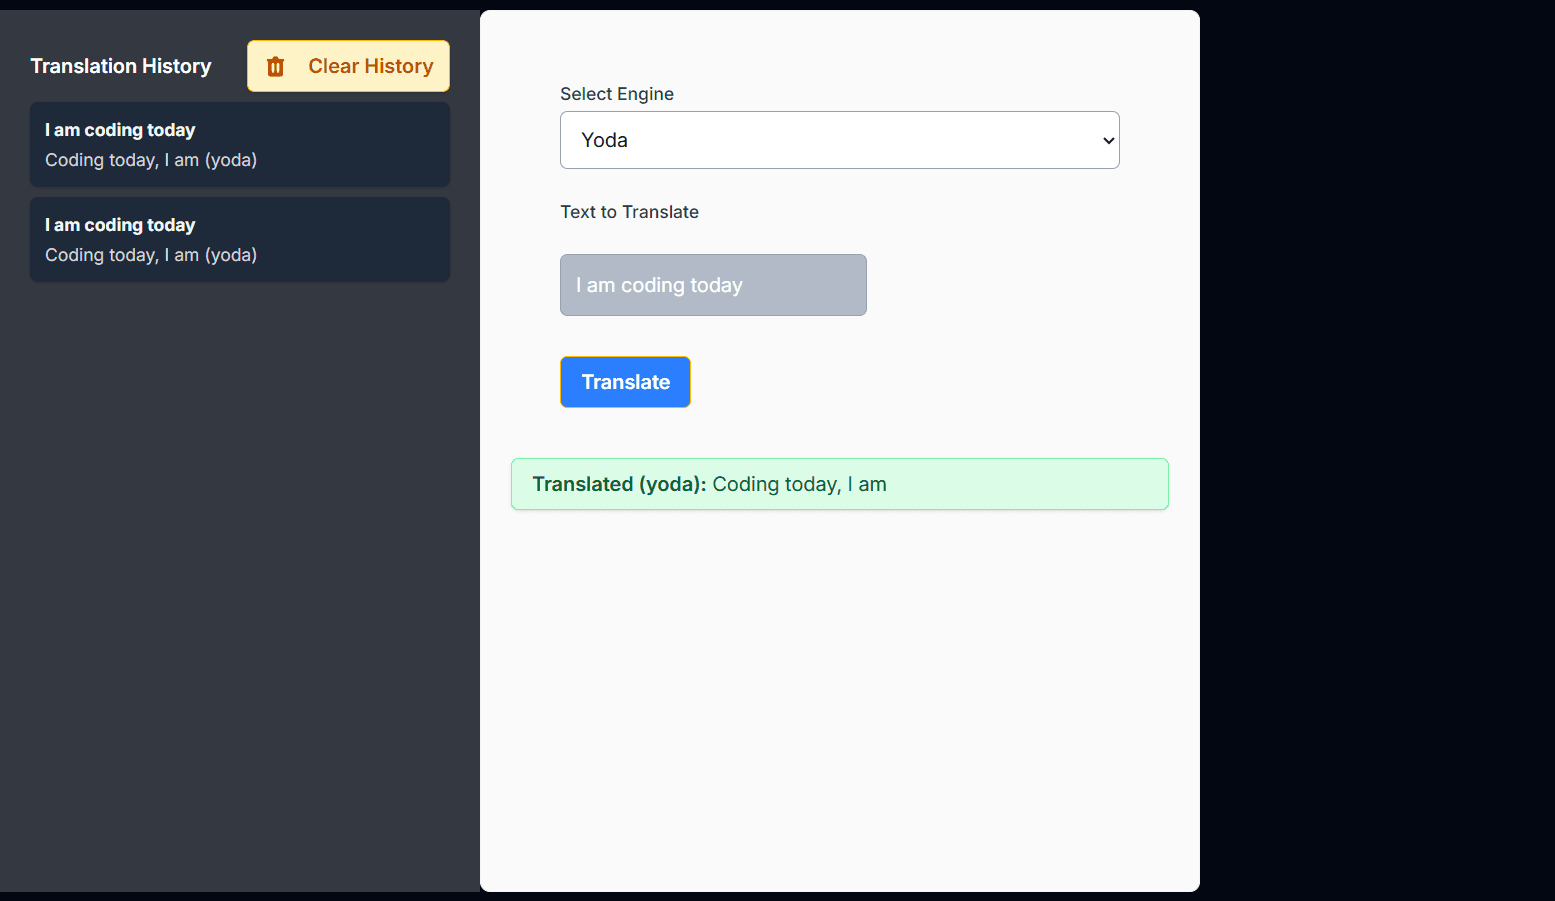This screenshot has width=1555, height=901.
Task: Click the green translation result box
Action: pyautogui.click(x=839, y=484)
